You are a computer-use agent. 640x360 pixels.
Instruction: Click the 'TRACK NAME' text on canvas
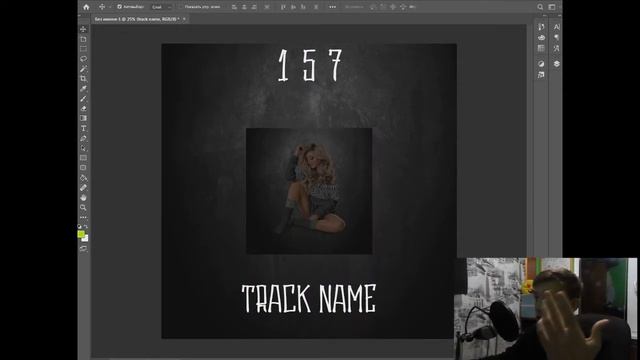(309, 299)
